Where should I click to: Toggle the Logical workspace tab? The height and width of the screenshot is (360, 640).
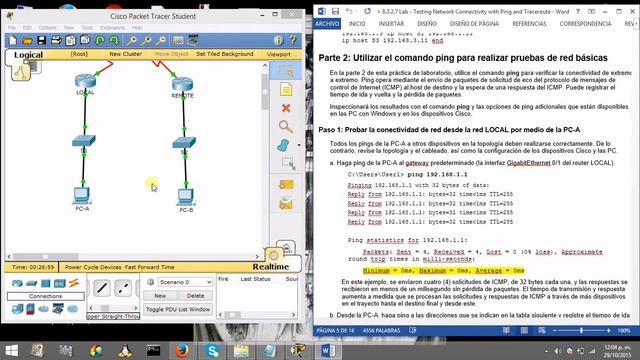tap(28, 55)
